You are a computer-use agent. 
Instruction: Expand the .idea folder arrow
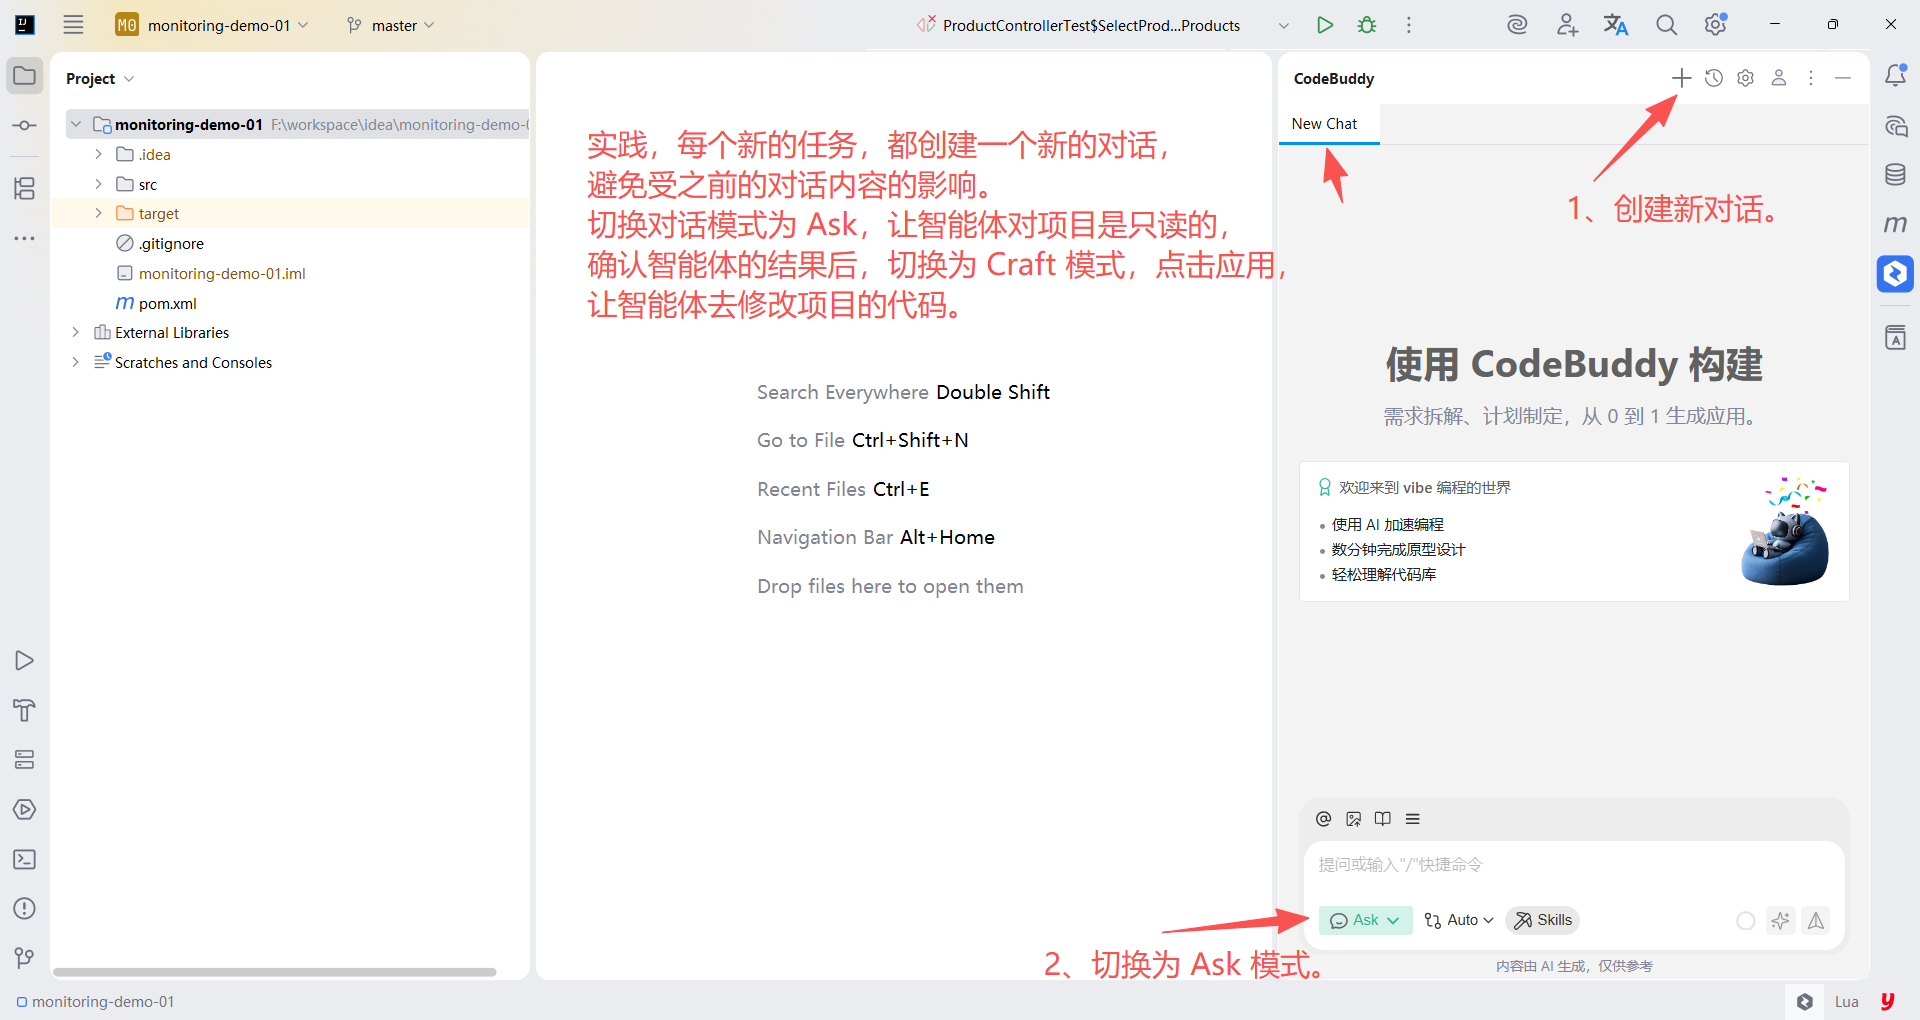coord(98,154)
